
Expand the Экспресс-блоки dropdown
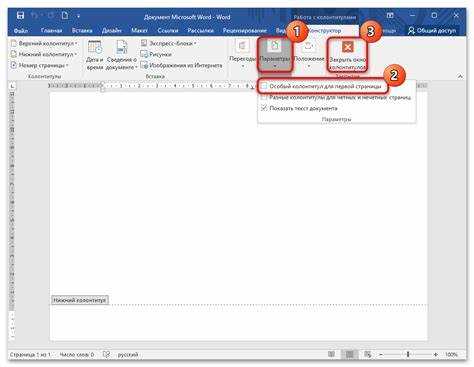pyautogui.click(x=168, y=43)
